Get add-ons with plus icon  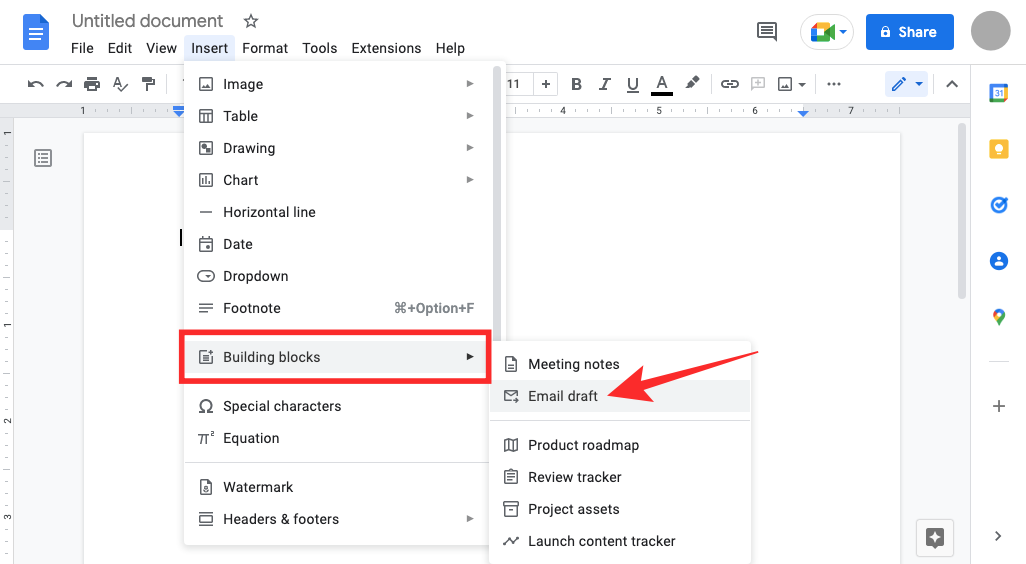(x=999, y=406)
